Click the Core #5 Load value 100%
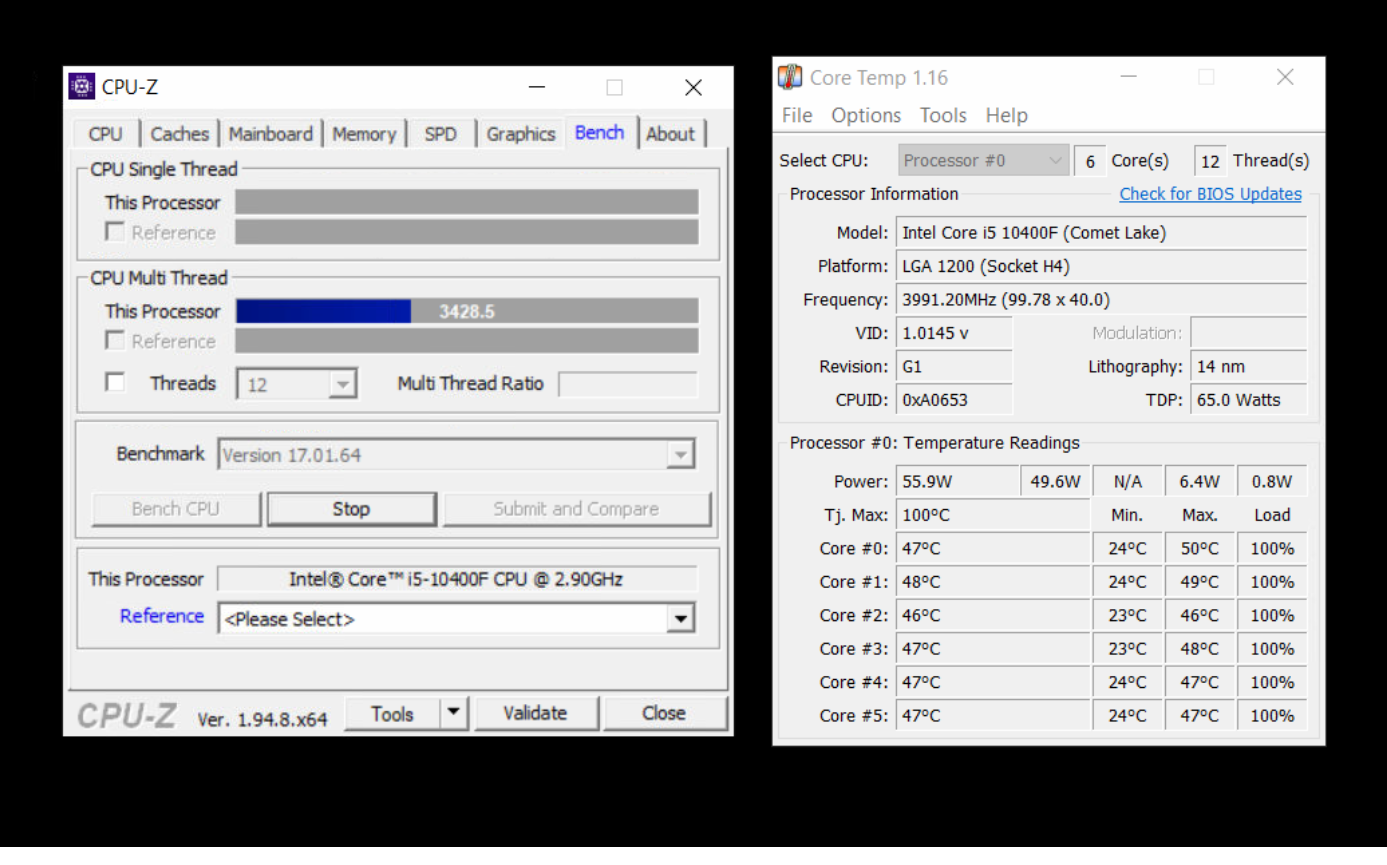The height and width of the screenshot is (865, 1387). tap(1272, 715)
